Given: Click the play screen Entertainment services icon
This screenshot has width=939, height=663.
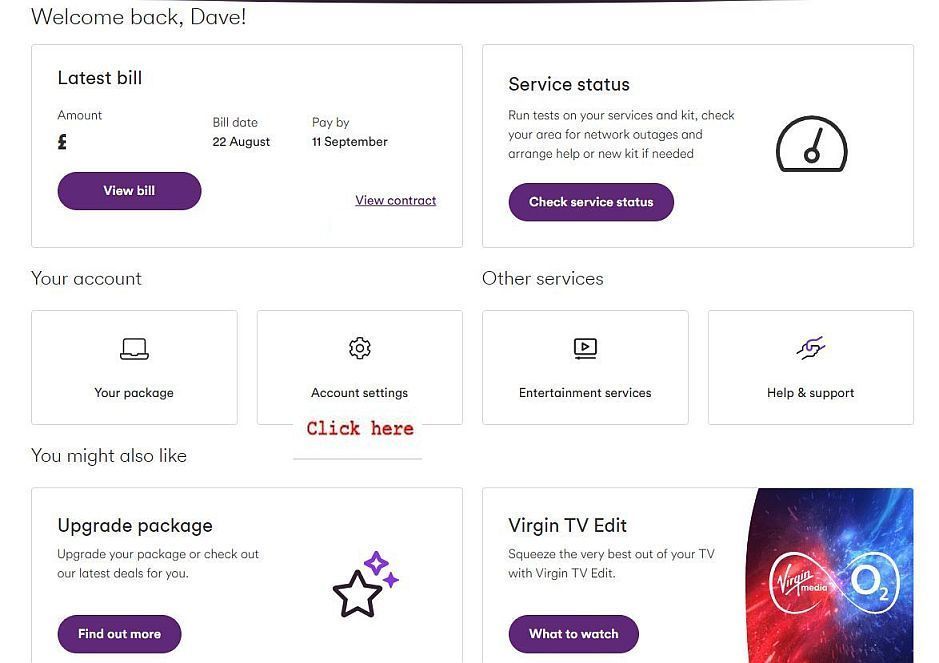Looking at the screenshot, I should coord(585,349).
